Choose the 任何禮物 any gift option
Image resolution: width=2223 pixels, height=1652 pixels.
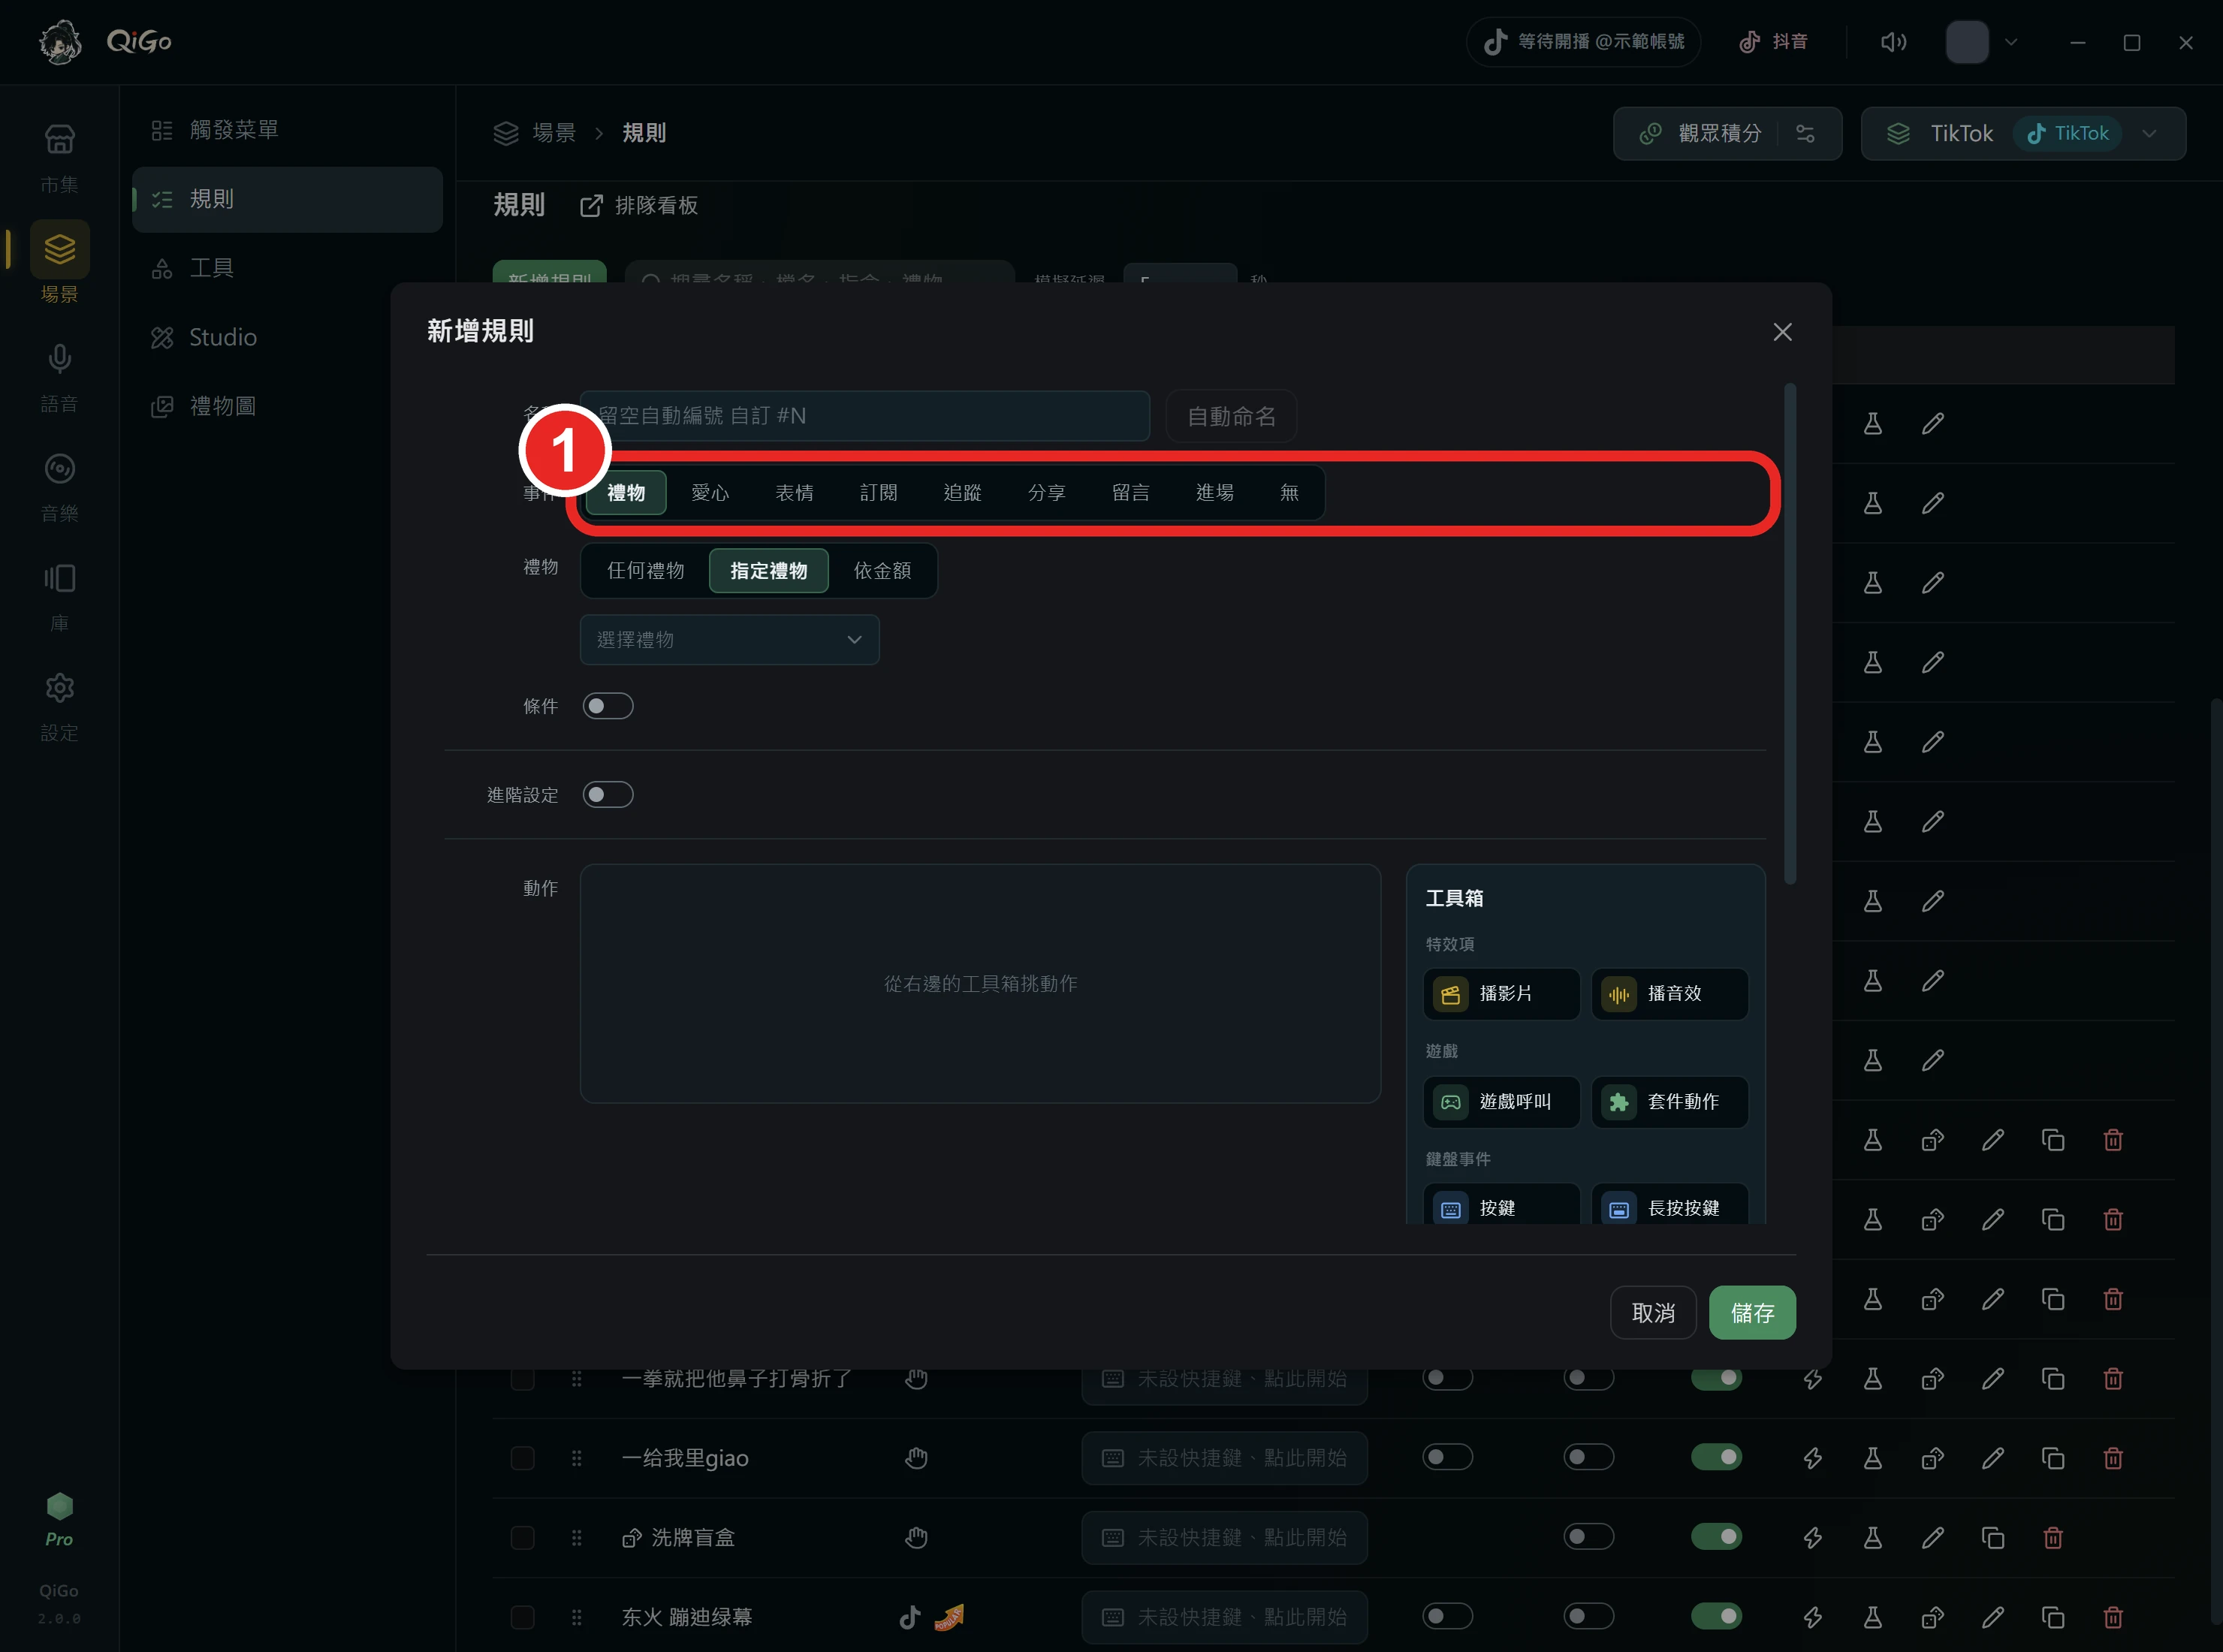646,571
